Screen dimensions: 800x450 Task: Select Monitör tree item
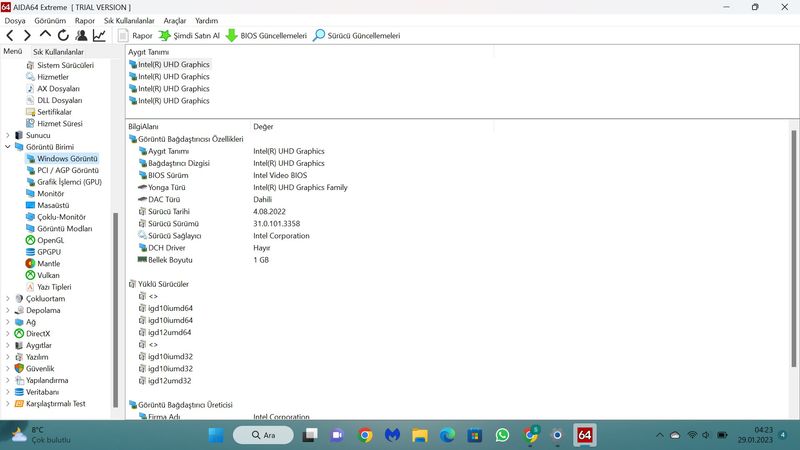coord(45,194)
